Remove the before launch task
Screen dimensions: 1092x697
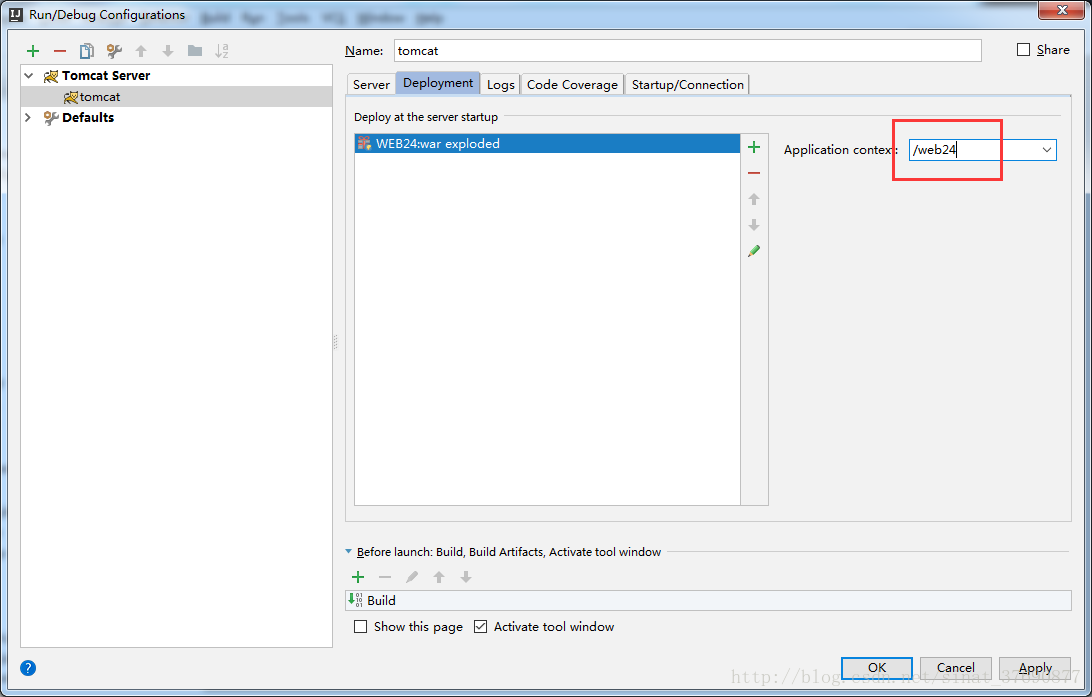pos(385,577)
